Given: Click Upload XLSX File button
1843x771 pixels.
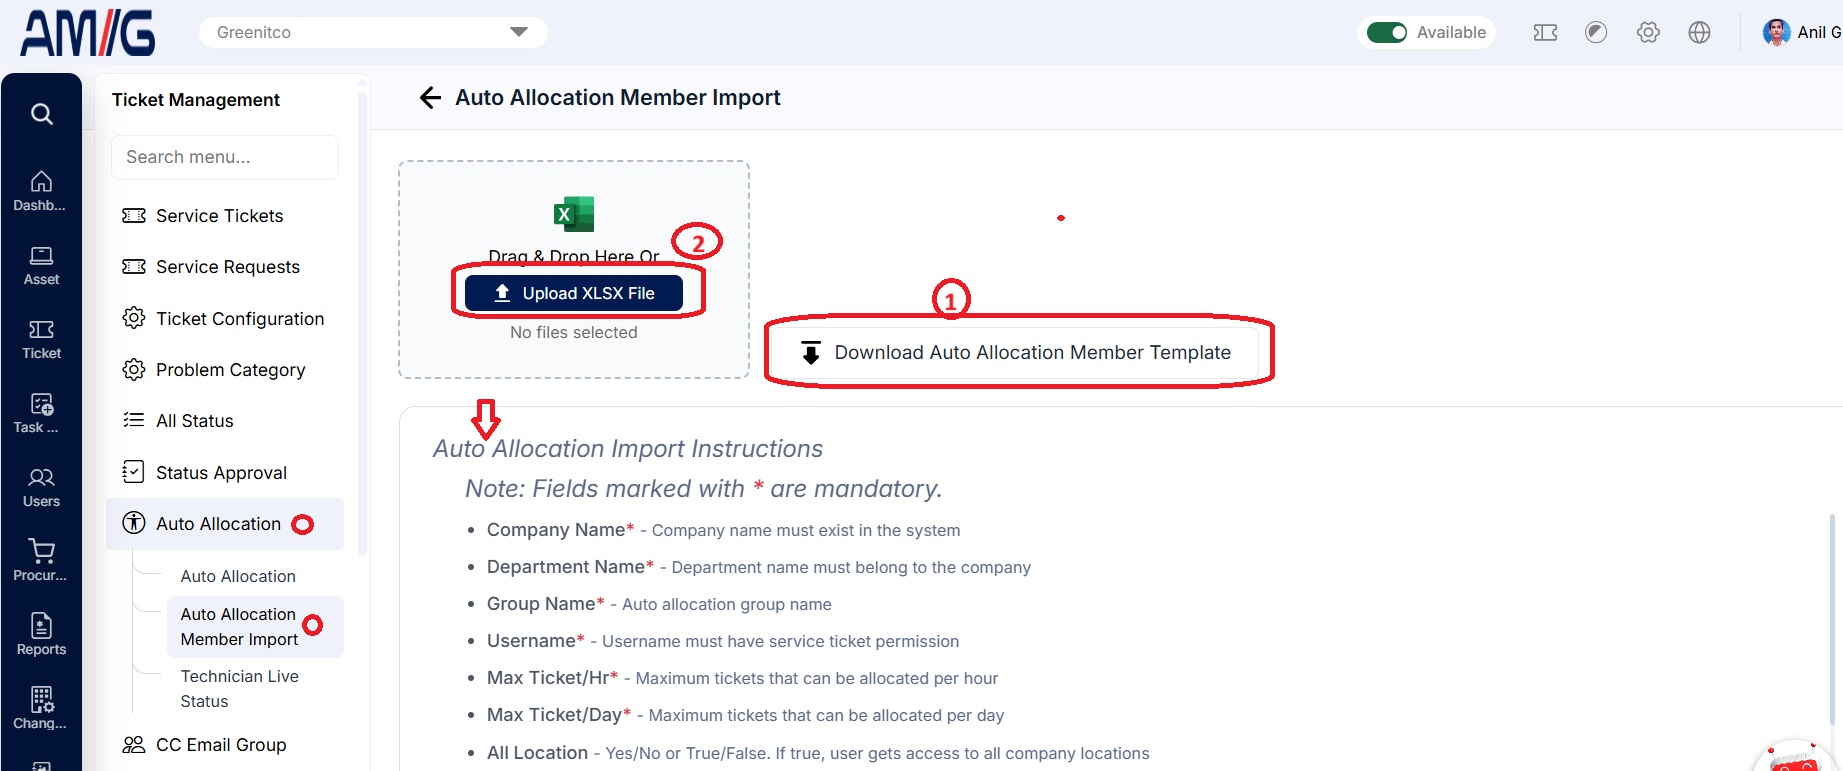Looking at the screenshot, I should (x=574, y=293).
